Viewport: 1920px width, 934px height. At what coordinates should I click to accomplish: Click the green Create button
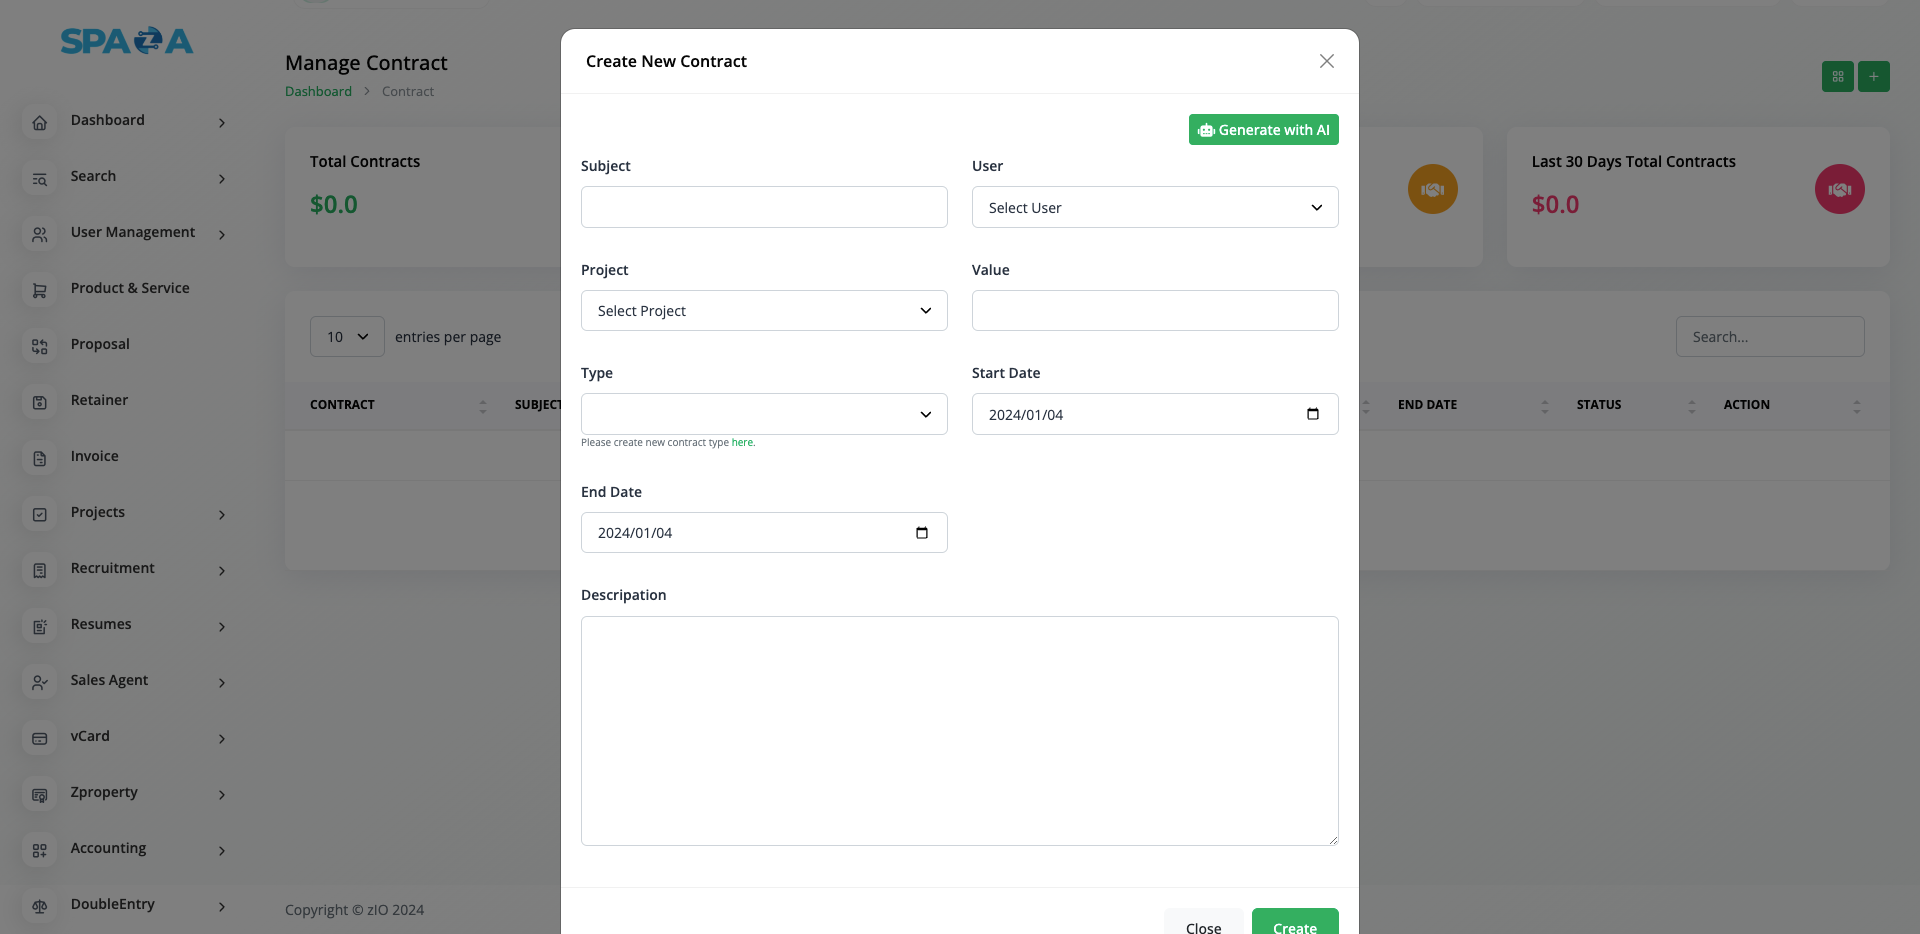tap(1294, 924)
